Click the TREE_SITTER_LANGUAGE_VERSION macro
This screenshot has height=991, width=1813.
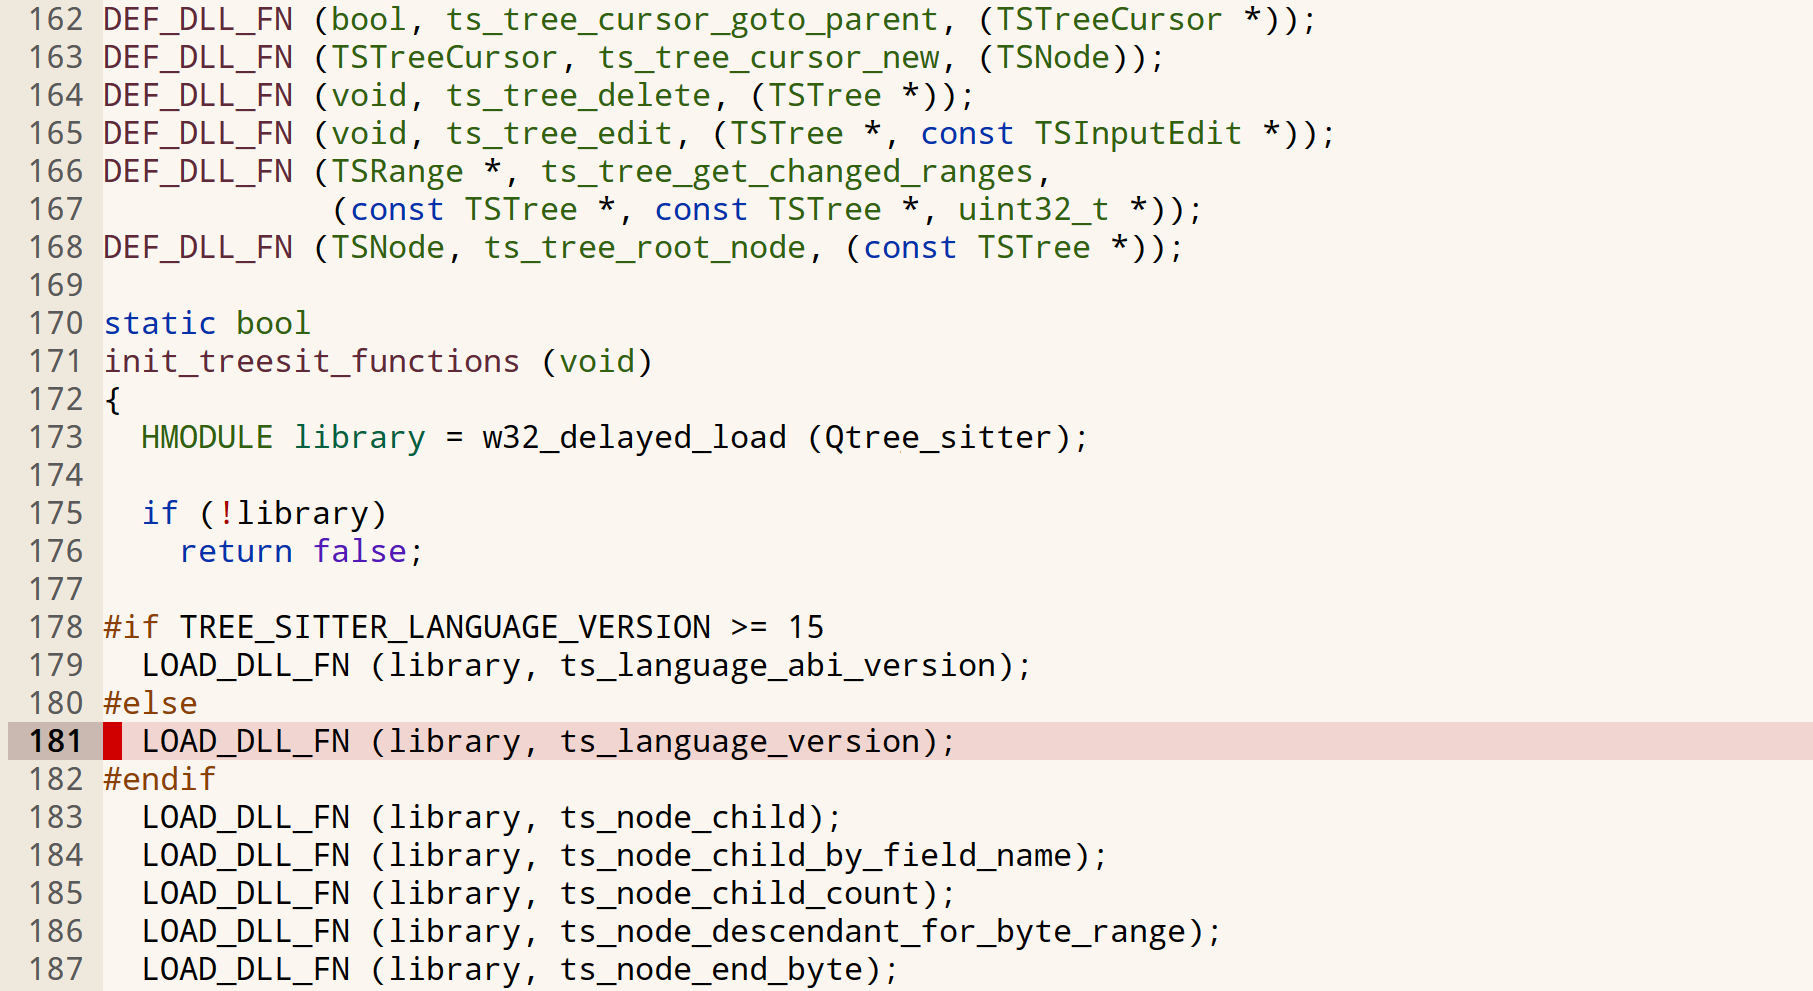[445, 627]
